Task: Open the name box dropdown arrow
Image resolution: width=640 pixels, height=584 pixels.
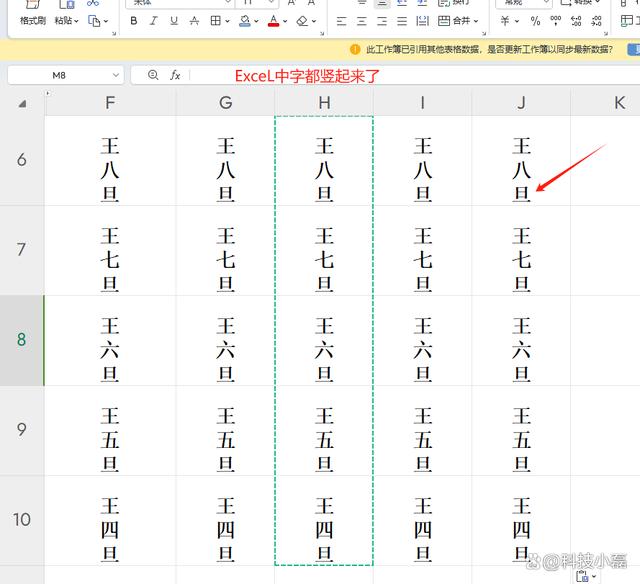Action: pos(116,75)
